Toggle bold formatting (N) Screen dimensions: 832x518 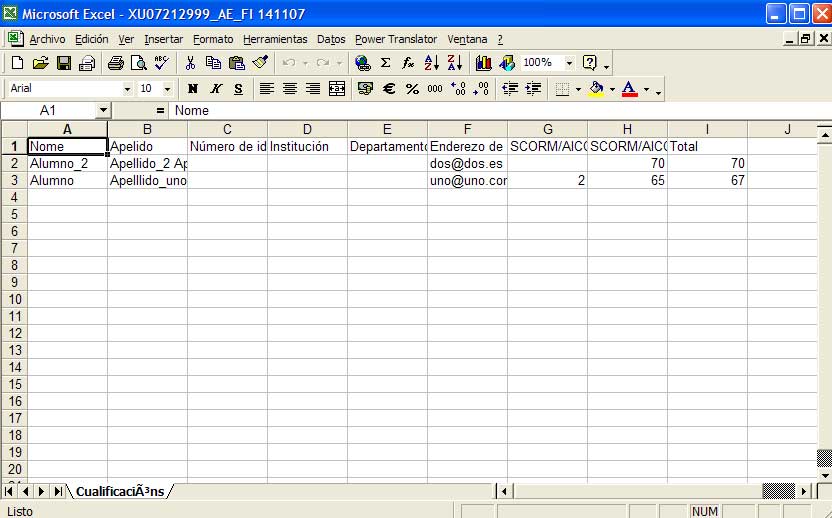pyautogui.click(x=193, y=89)
